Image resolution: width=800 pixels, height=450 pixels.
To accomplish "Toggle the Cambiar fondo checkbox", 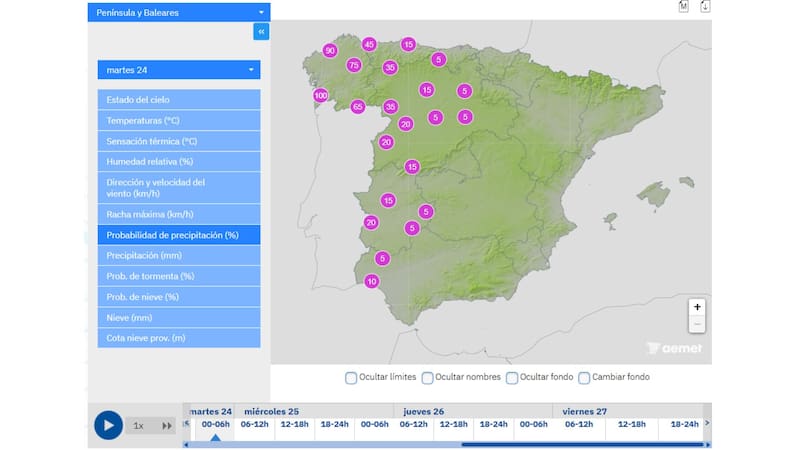I will [584, 378].
